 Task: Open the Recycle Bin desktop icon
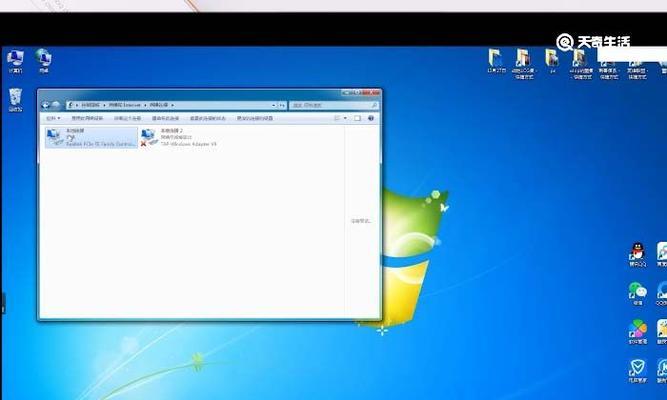click(15, 100)
